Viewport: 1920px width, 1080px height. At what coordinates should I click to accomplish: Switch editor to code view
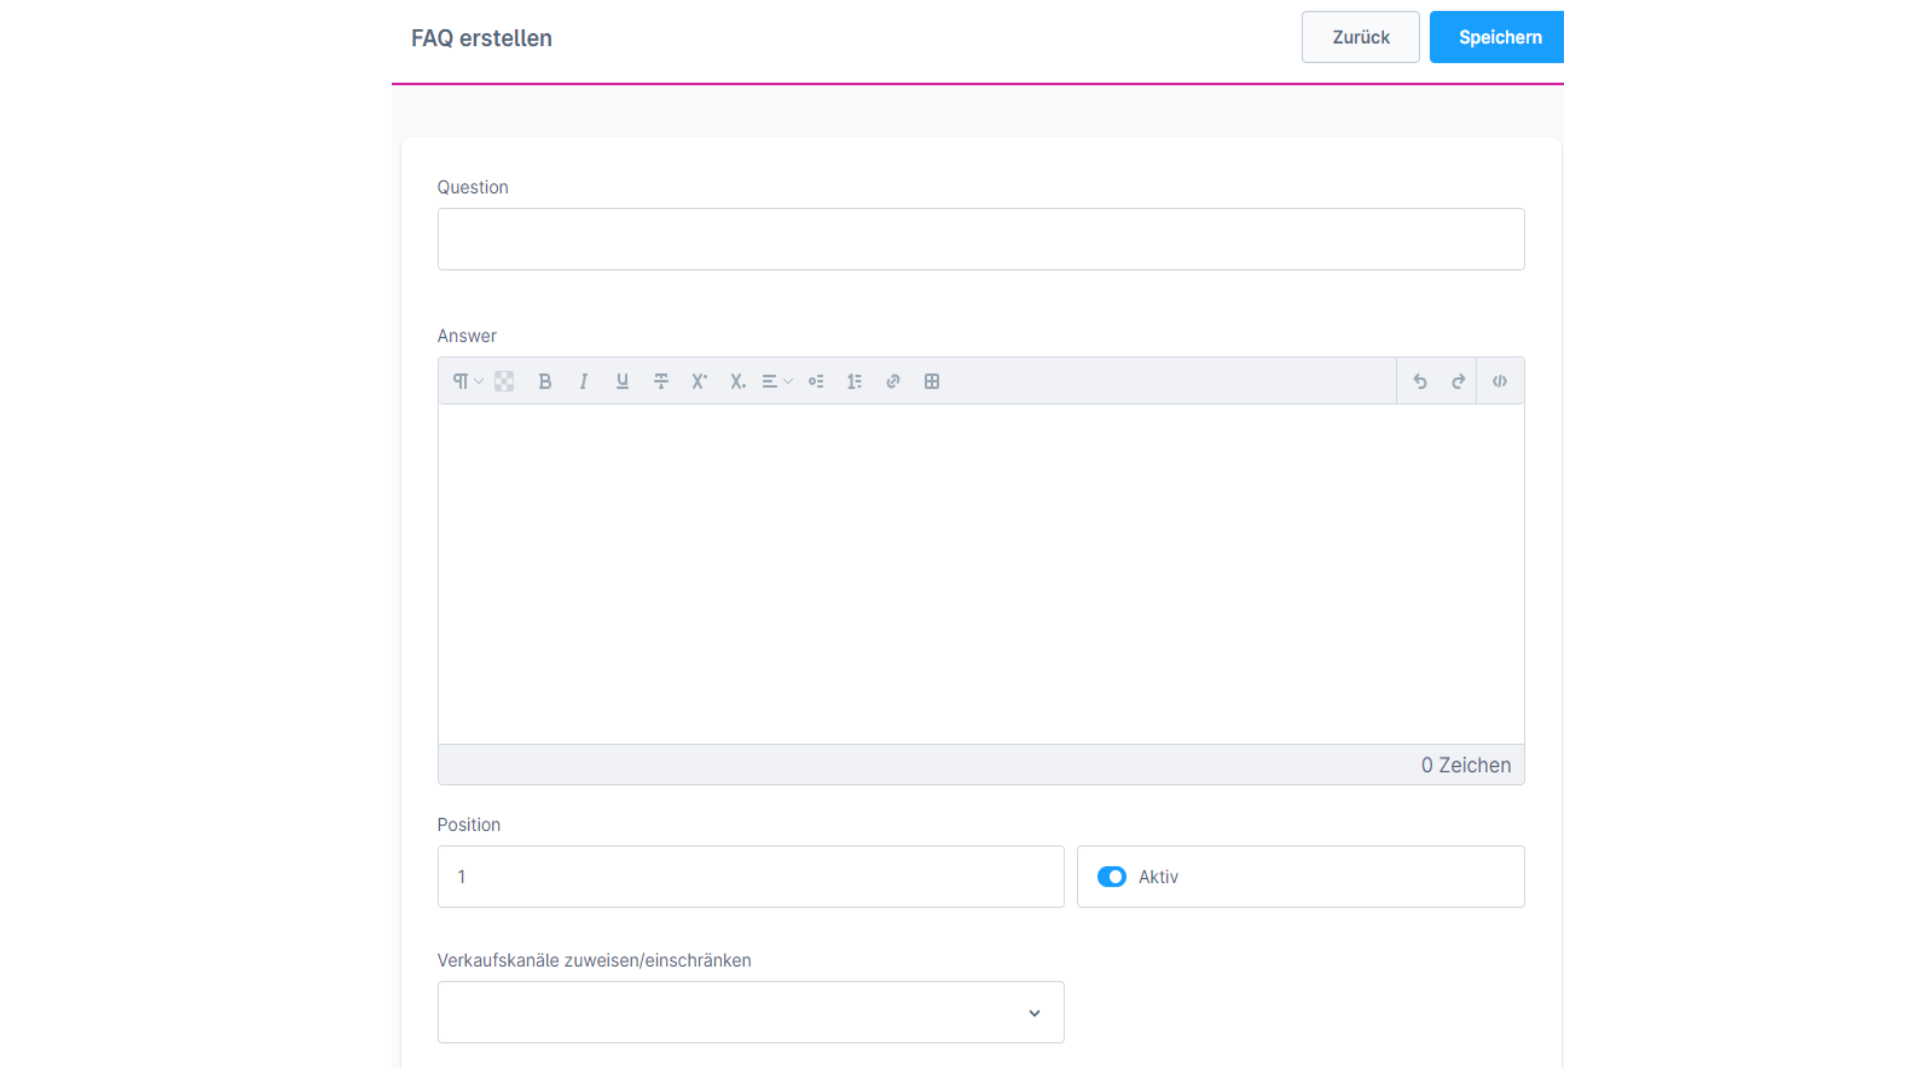pyautogui.click(x=1500, y=381)
